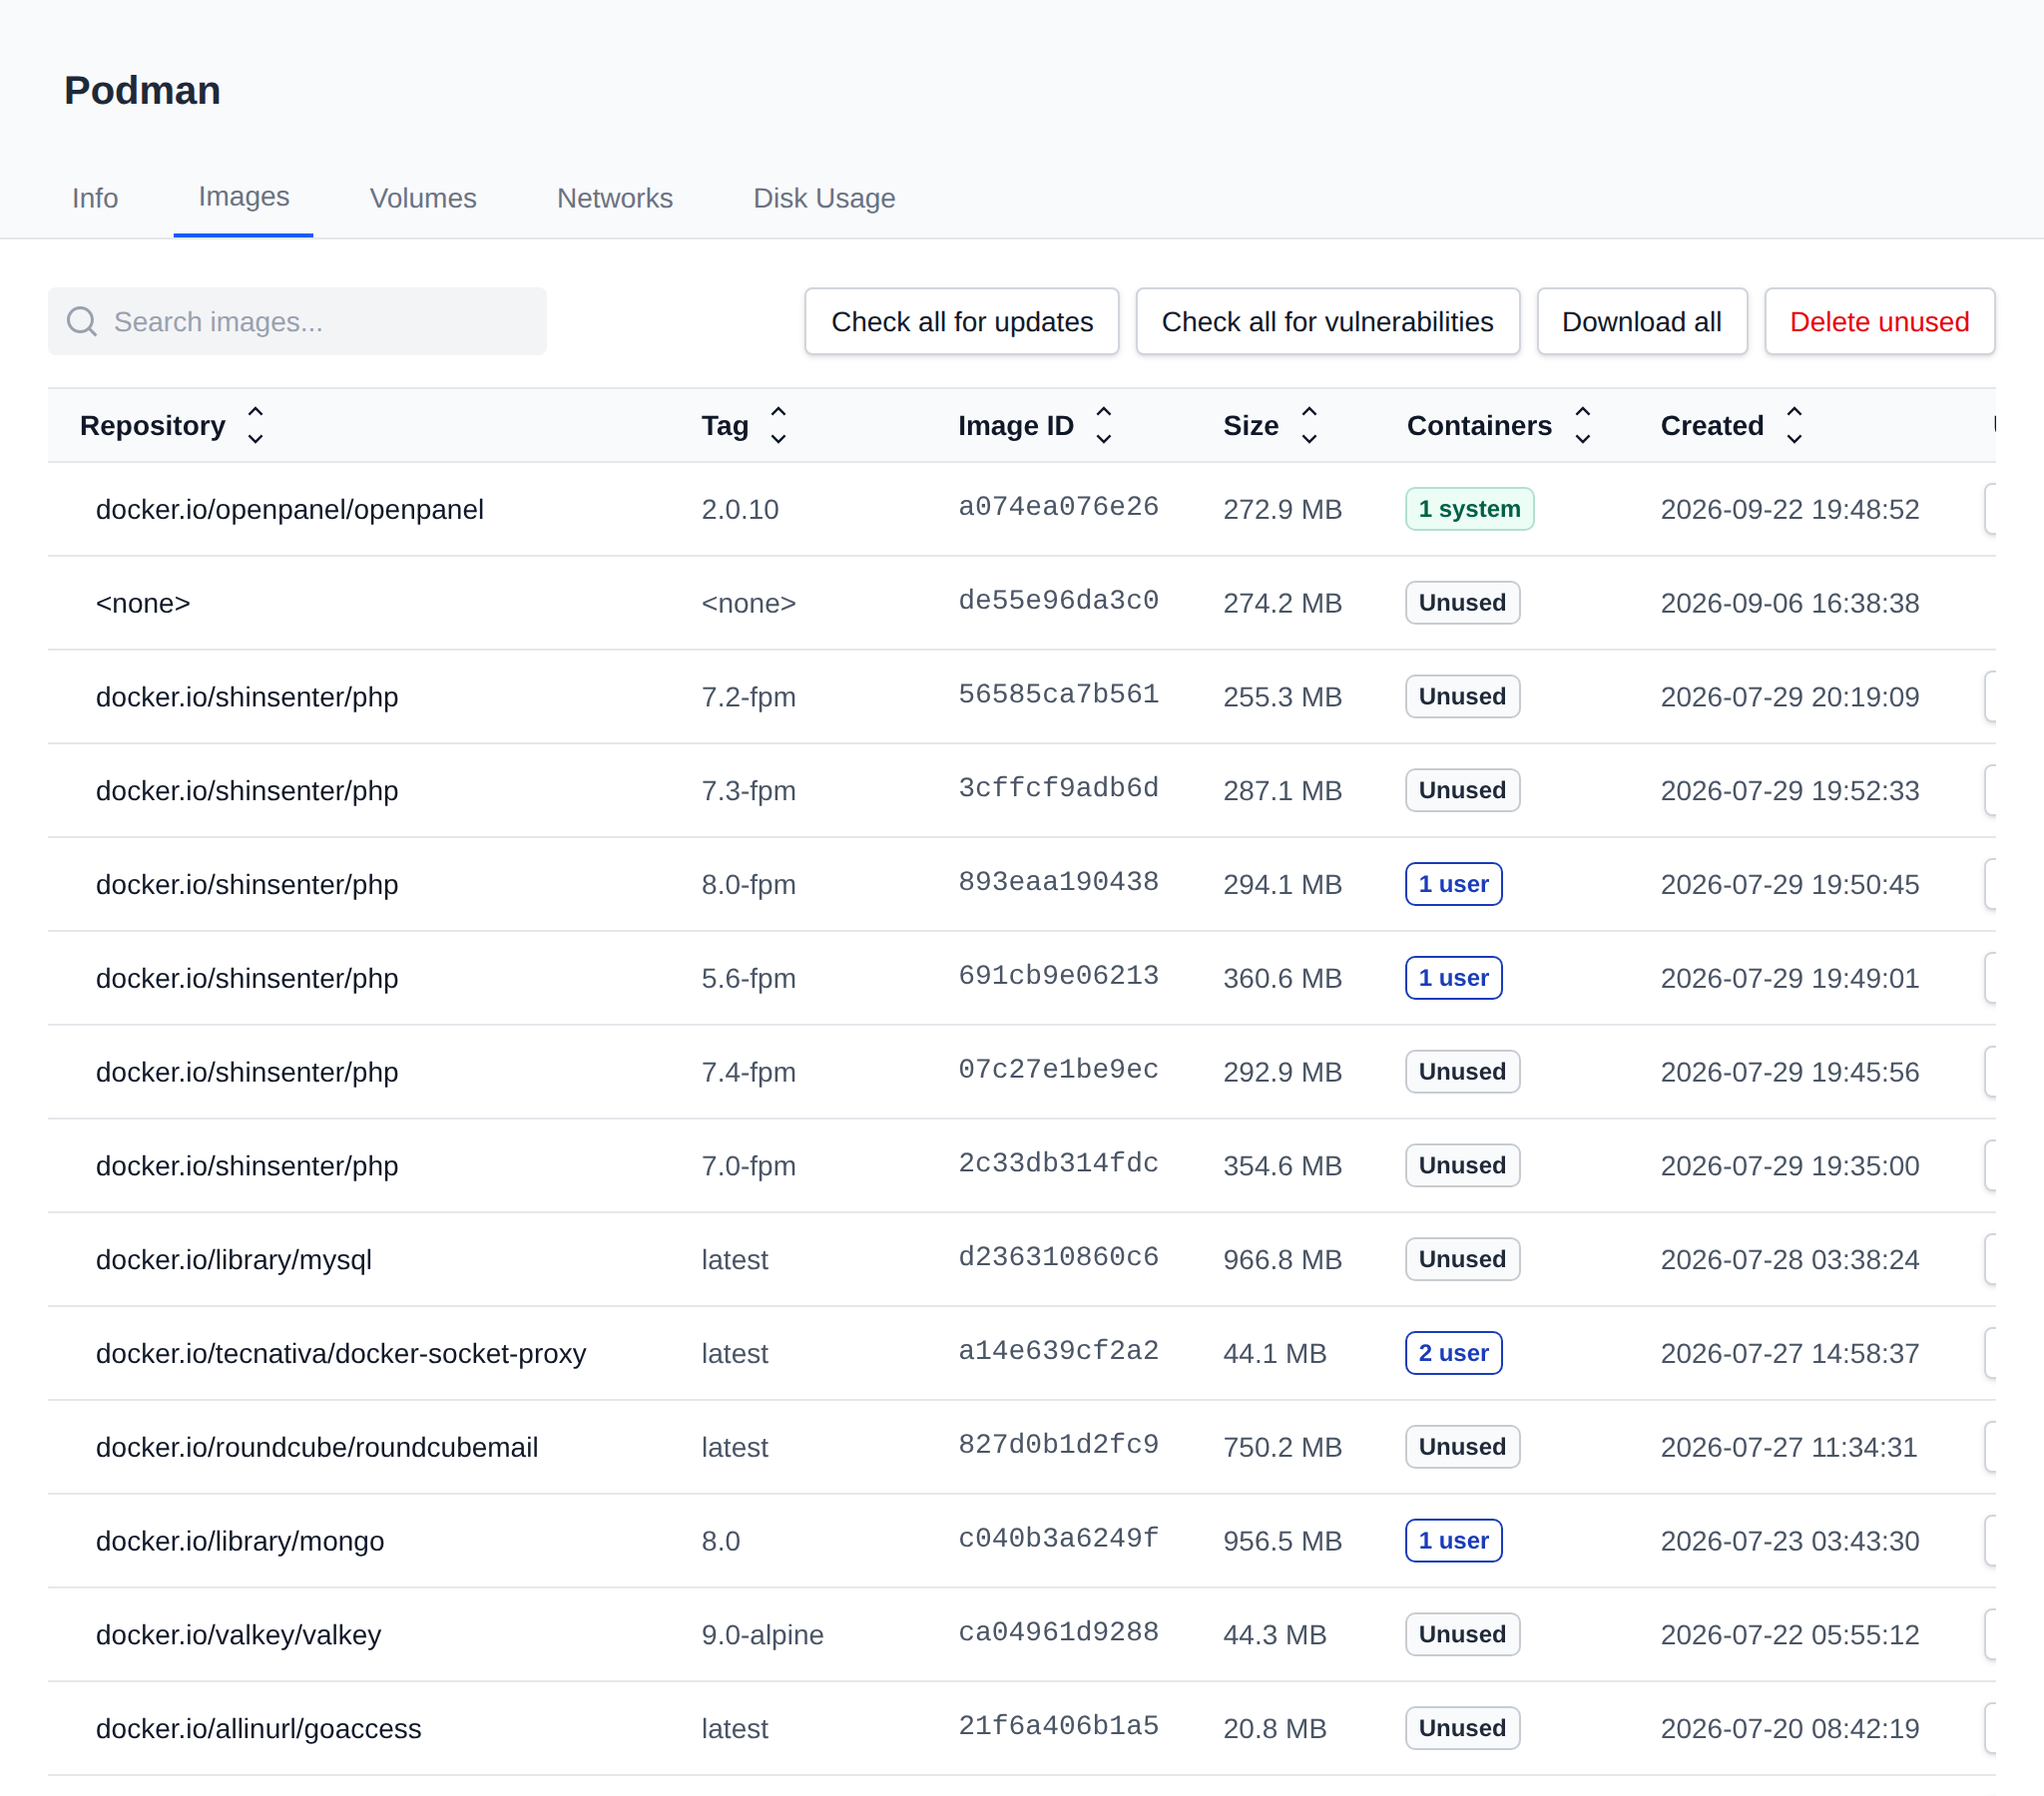The height and width of the screenshot is (1796, 2044).
Task: Go to the Networks tab
Action: (x=614, y=198)
